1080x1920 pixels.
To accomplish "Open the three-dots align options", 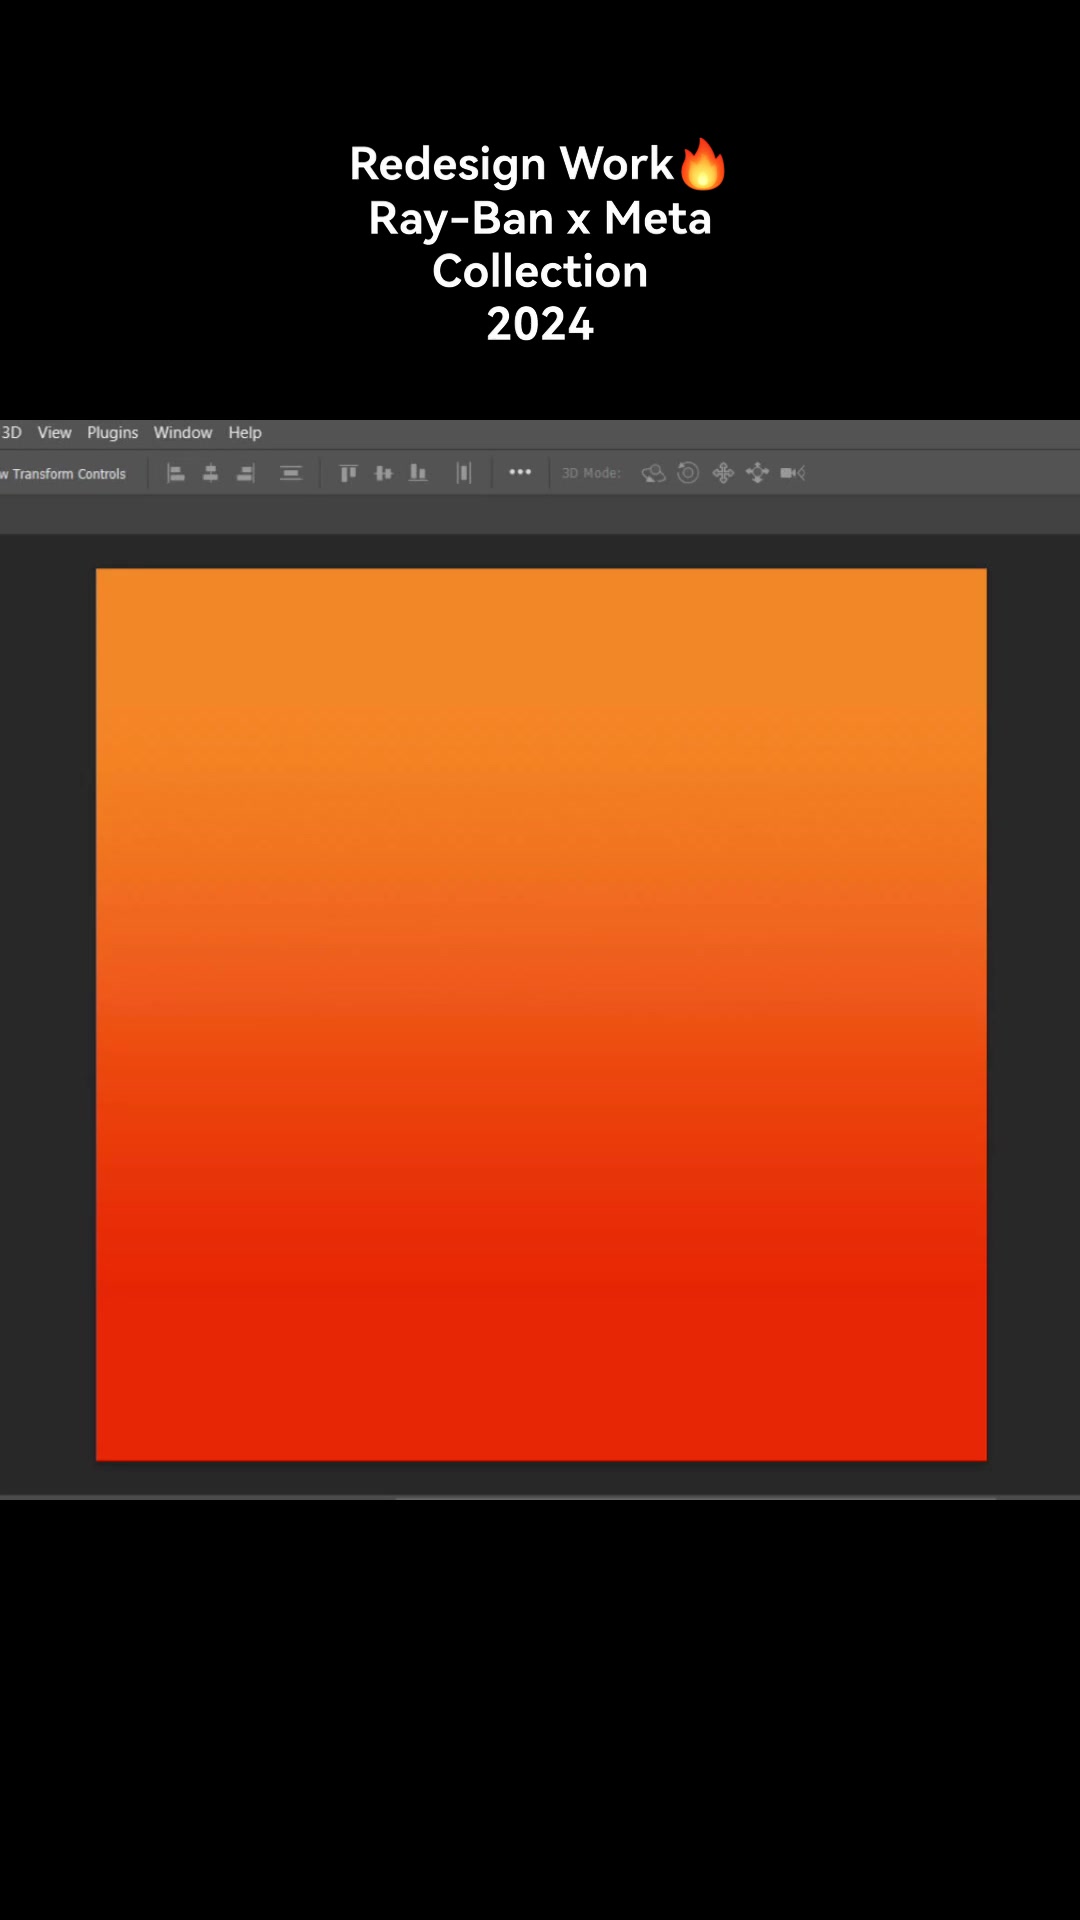I will (520, 473).
